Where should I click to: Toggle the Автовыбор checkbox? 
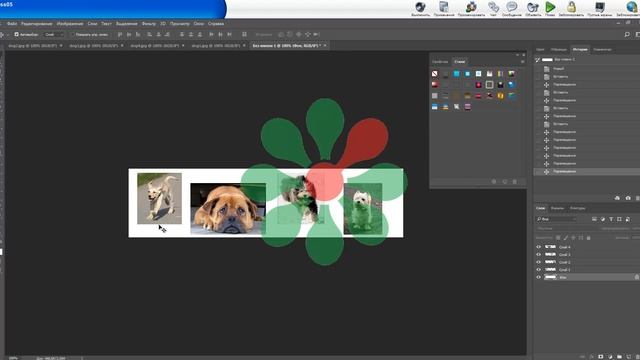tap(17, 35)
